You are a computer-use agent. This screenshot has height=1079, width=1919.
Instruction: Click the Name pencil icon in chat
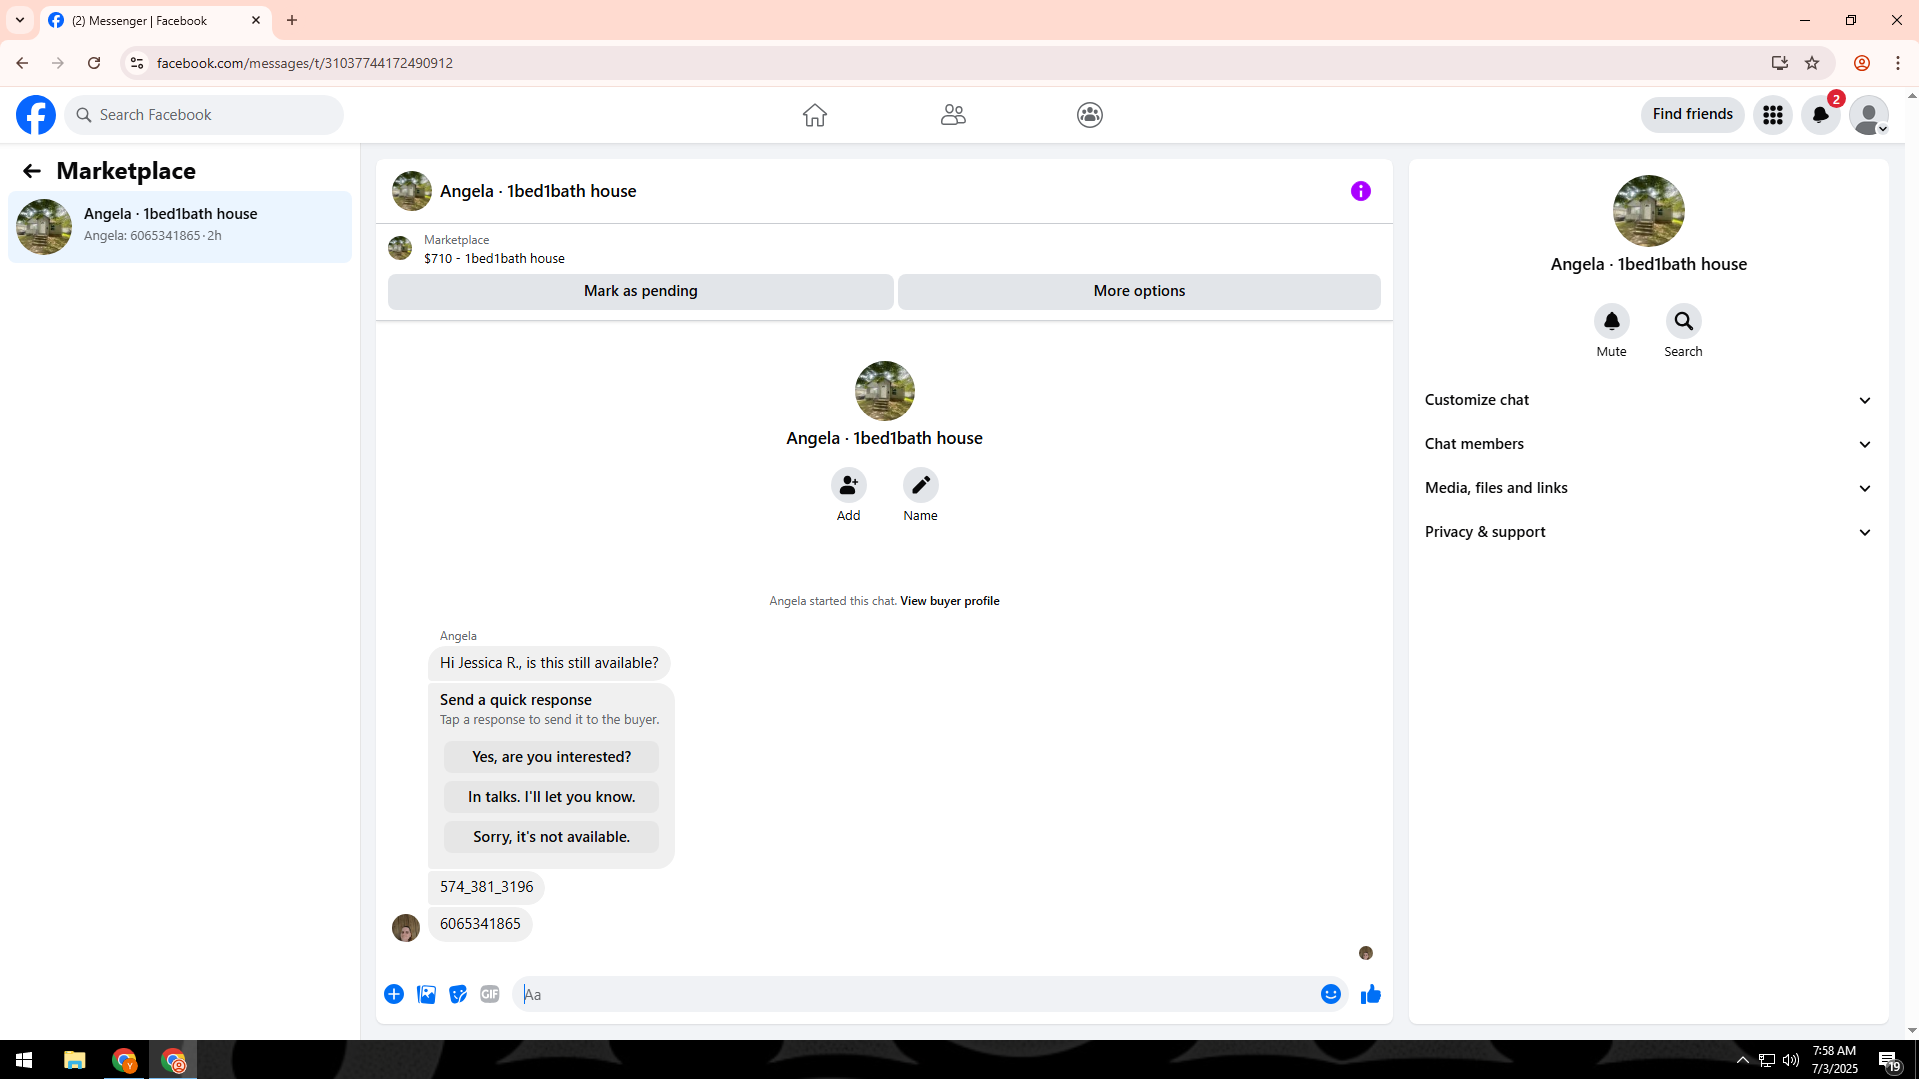pos(921,485)
